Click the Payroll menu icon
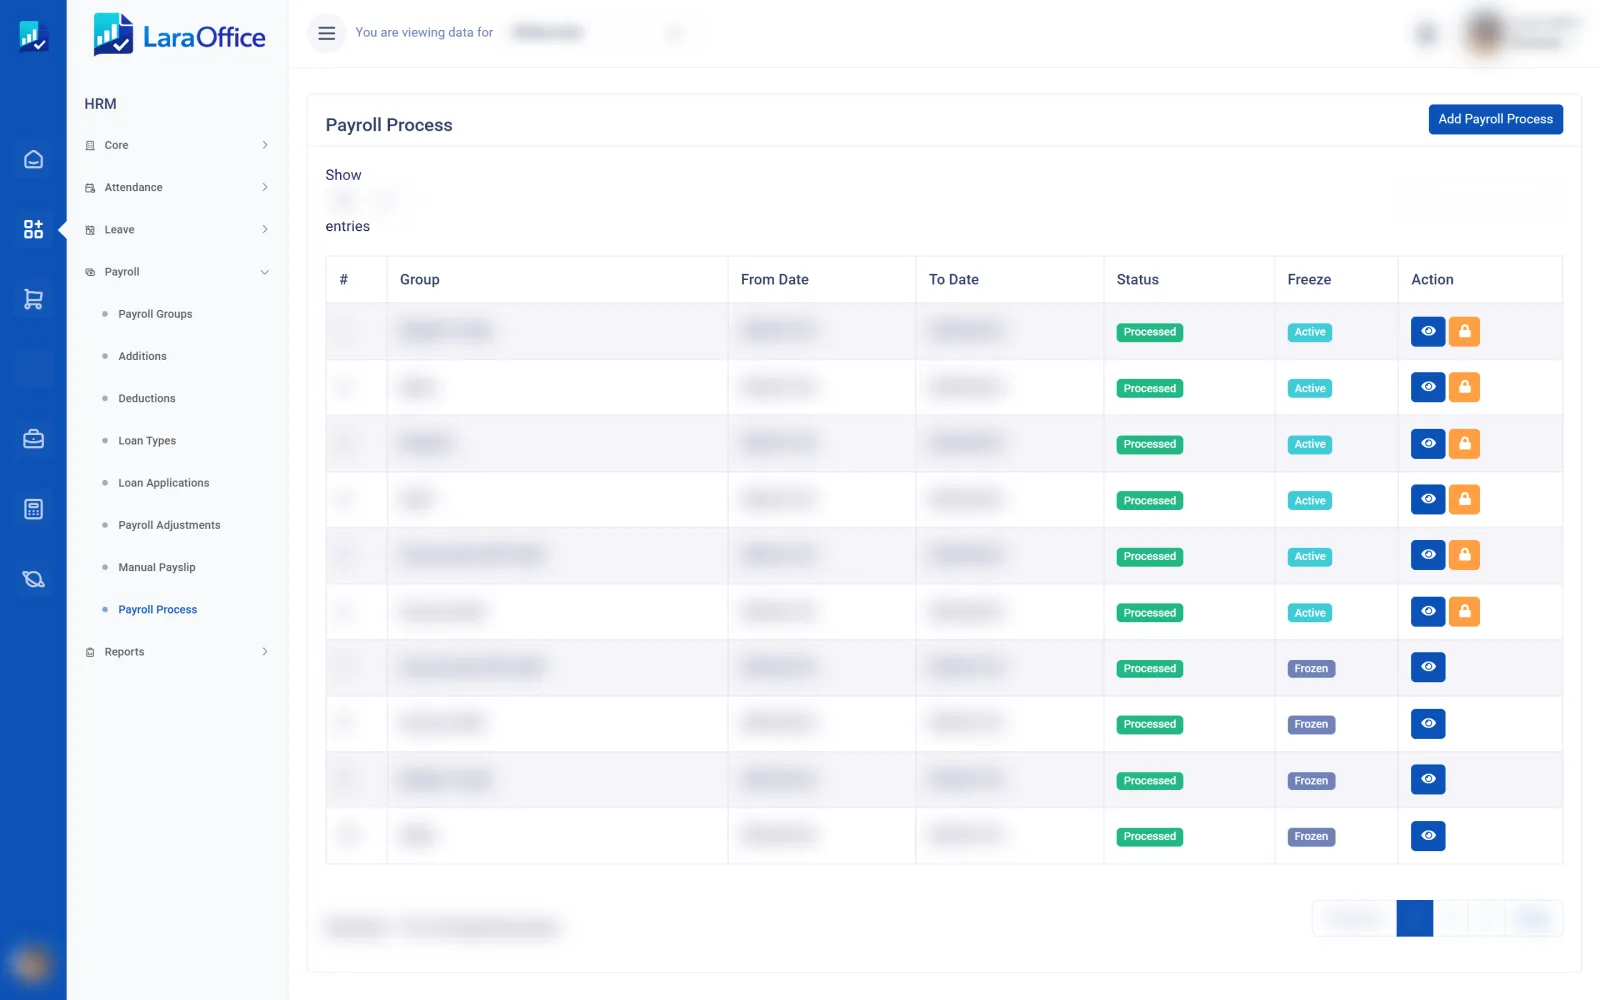 coord(90,272)
